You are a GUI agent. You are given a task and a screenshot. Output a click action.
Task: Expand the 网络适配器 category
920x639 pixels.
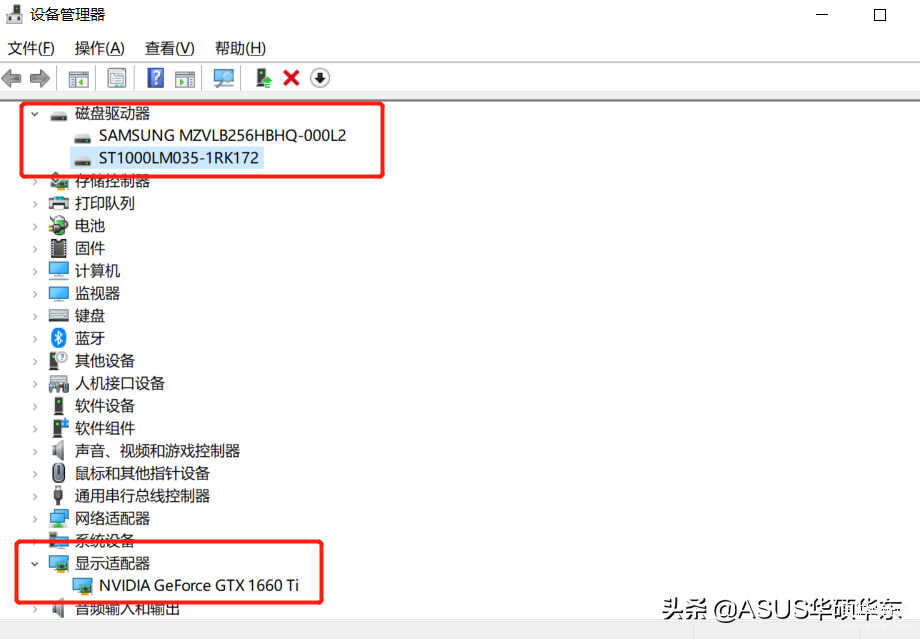(x=35, y=519)
